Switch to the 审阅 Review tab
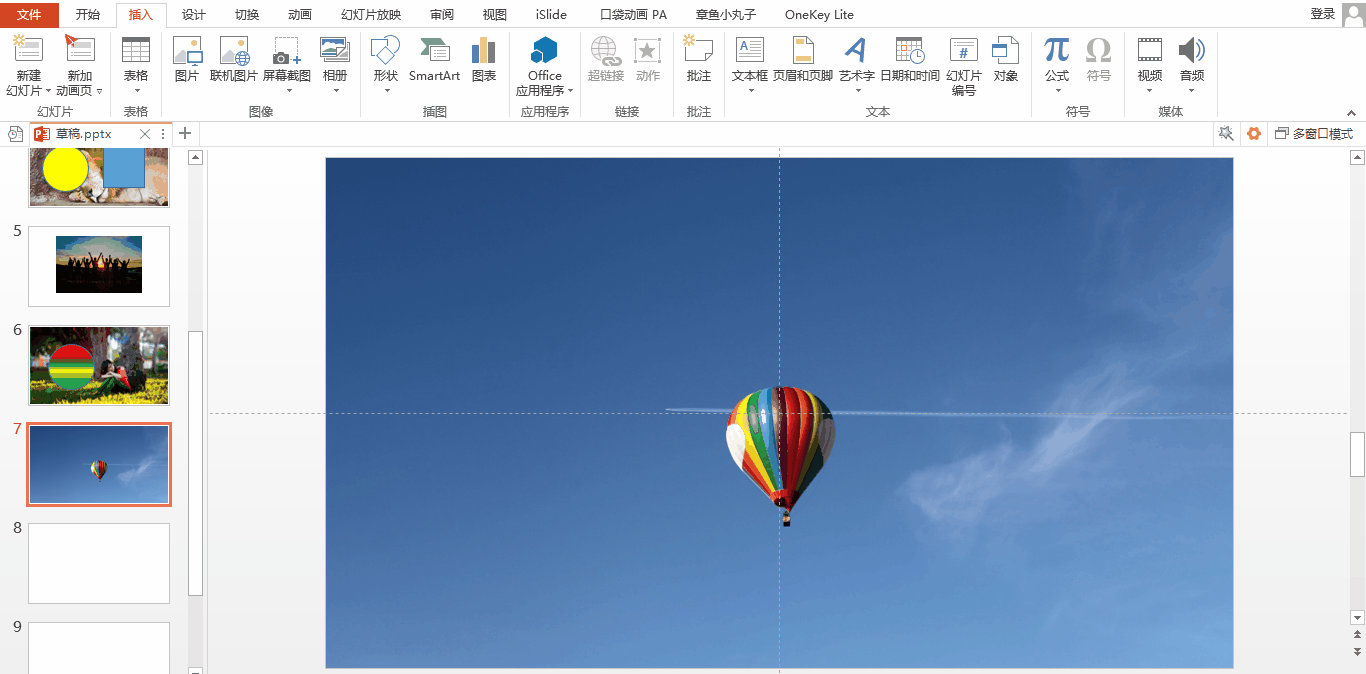 point(442,15)
